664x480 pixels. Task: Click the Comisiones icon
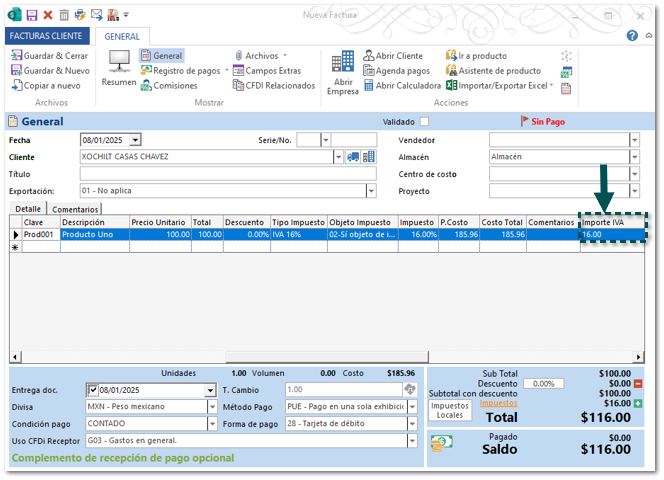click(174, 86)
